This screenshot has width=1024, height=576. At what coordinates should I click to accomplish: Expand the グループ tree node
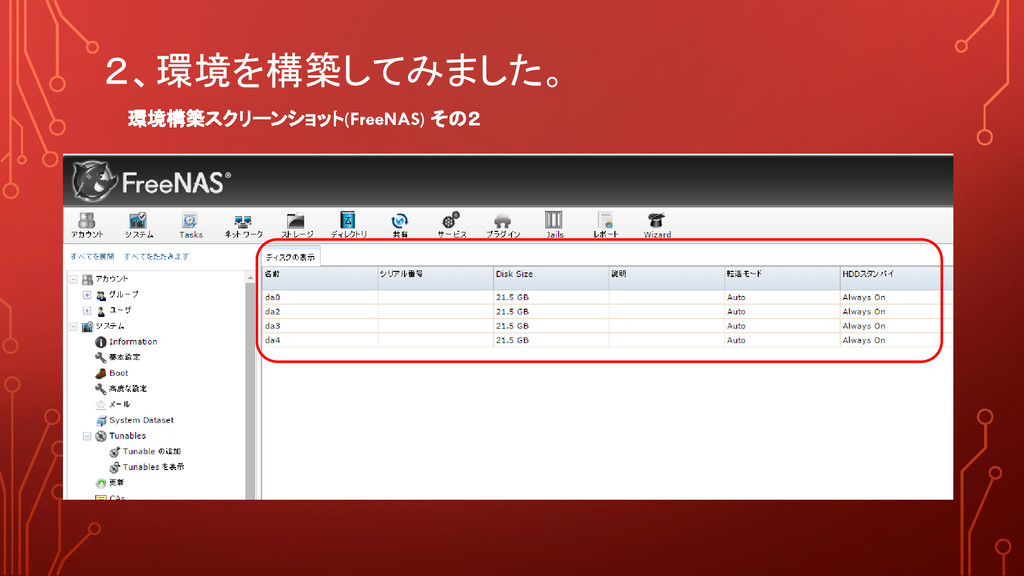[x=87, y=295]
